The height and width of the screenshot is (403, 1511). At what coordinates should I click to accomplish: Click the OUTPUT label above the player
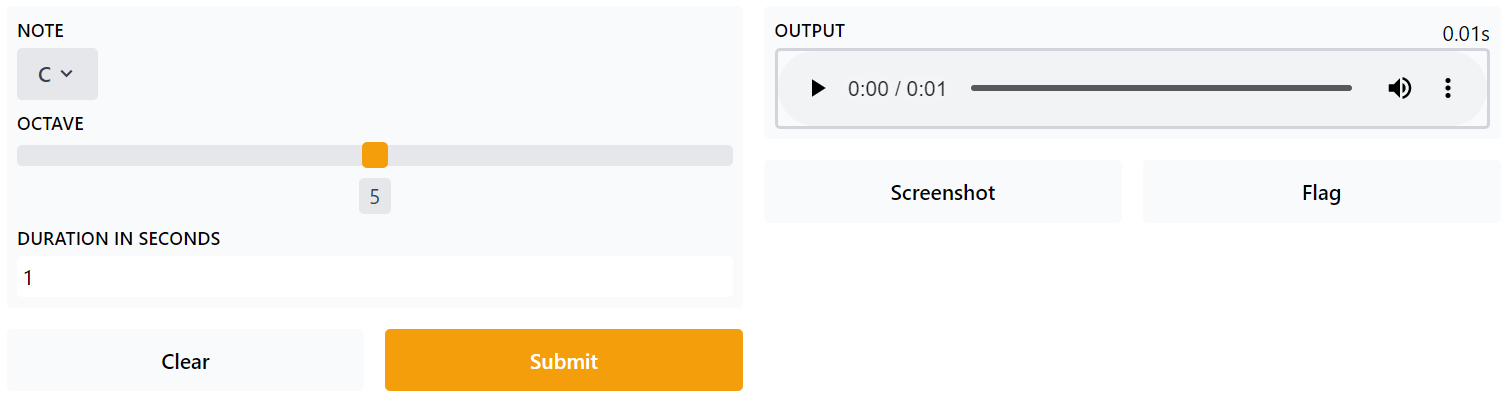click(810, 31)
